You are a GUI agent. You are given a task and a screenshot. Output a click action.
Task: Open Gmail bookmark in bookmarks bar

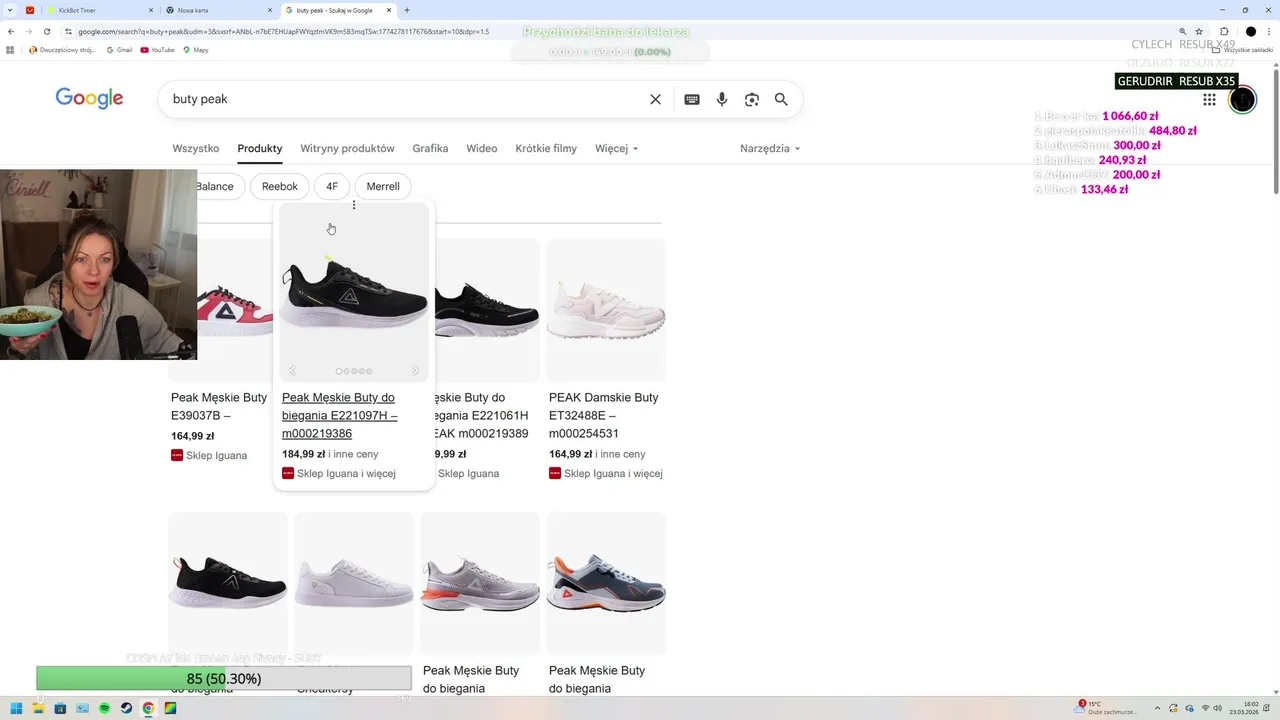119,49
